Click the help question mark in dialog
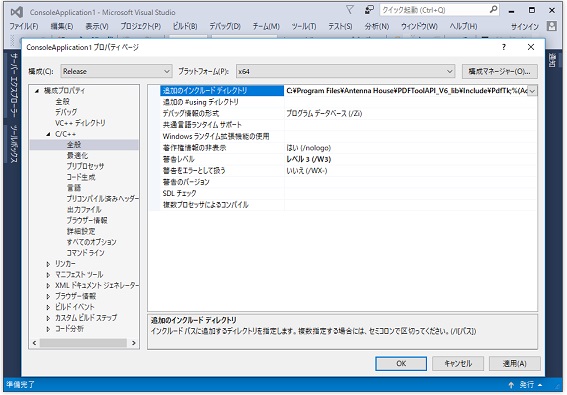This screenshot has width=567, height=395. 504,47
